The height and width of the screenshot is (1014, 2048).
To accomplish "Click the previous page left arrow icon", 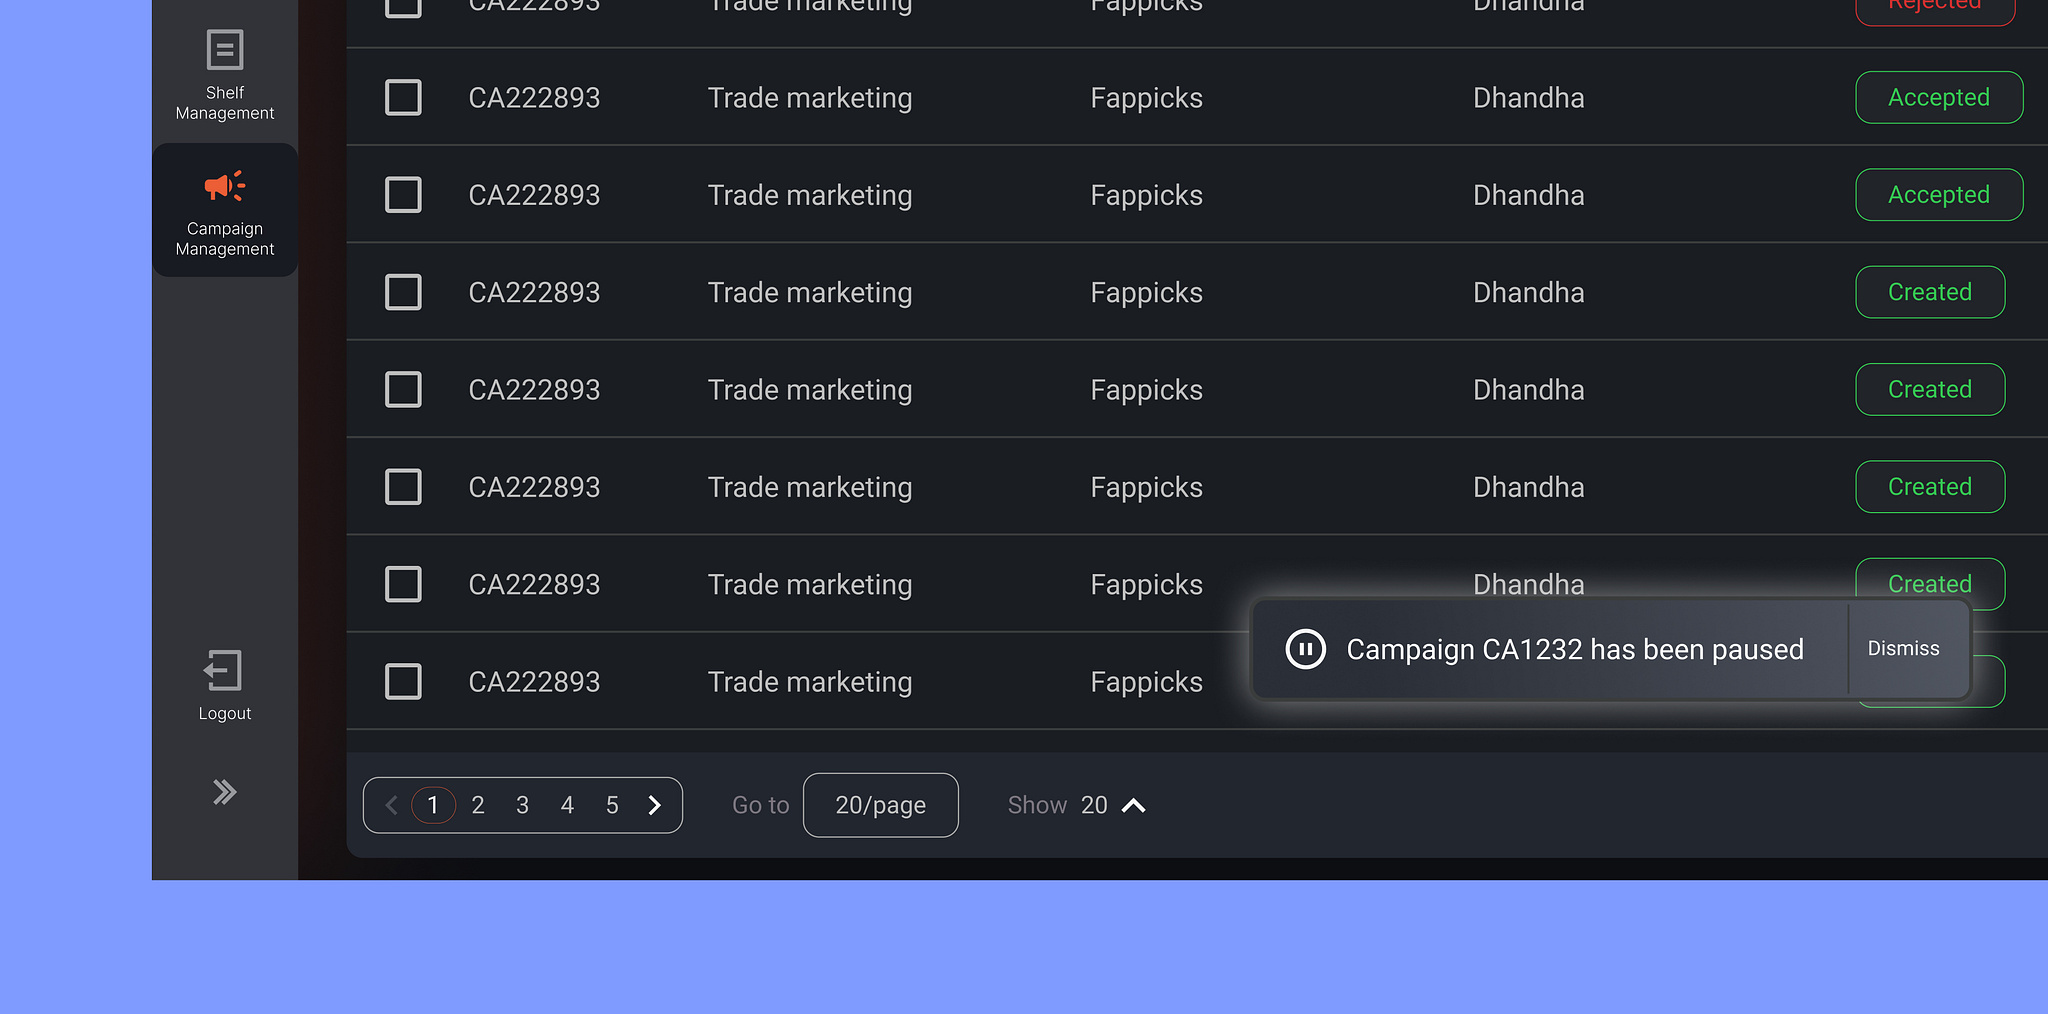I will coord(391,804).
